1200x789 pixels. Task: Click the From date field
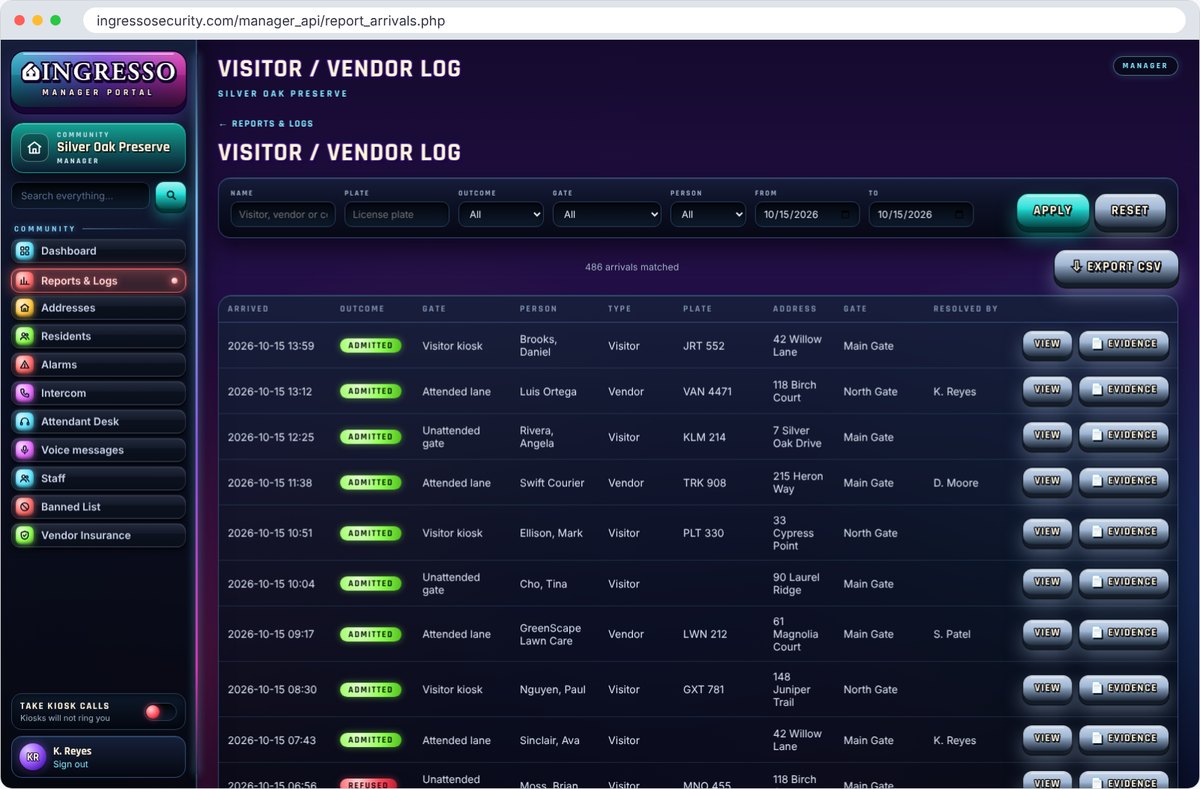(x=807, y=215)
